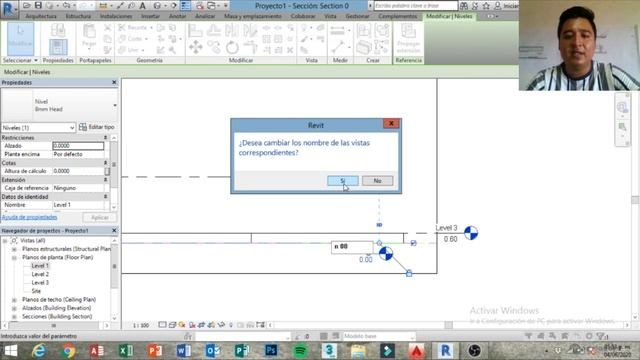Click the Editar tipo button
This screenshot has width=640, height=360.
point(97,127)
